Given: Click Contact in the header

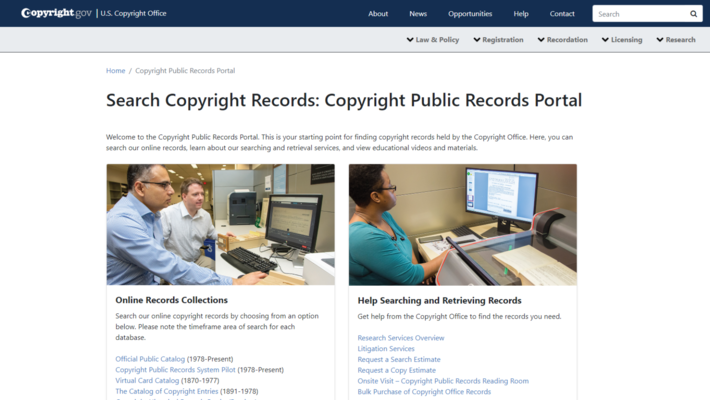Looking at the screenshot, I should click(x=562, y=14).
